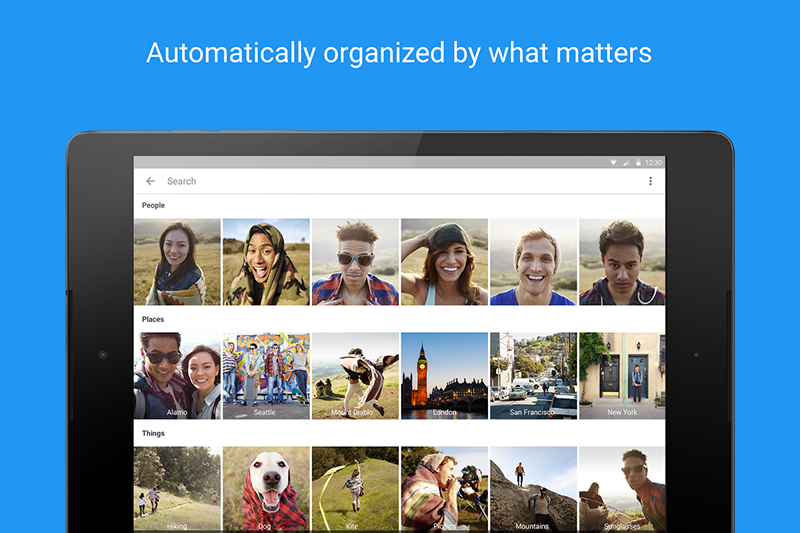Screen dimensions: 800x533
Task: Select the People section heading
Action: pyautogui.click(x=153, y=205)
